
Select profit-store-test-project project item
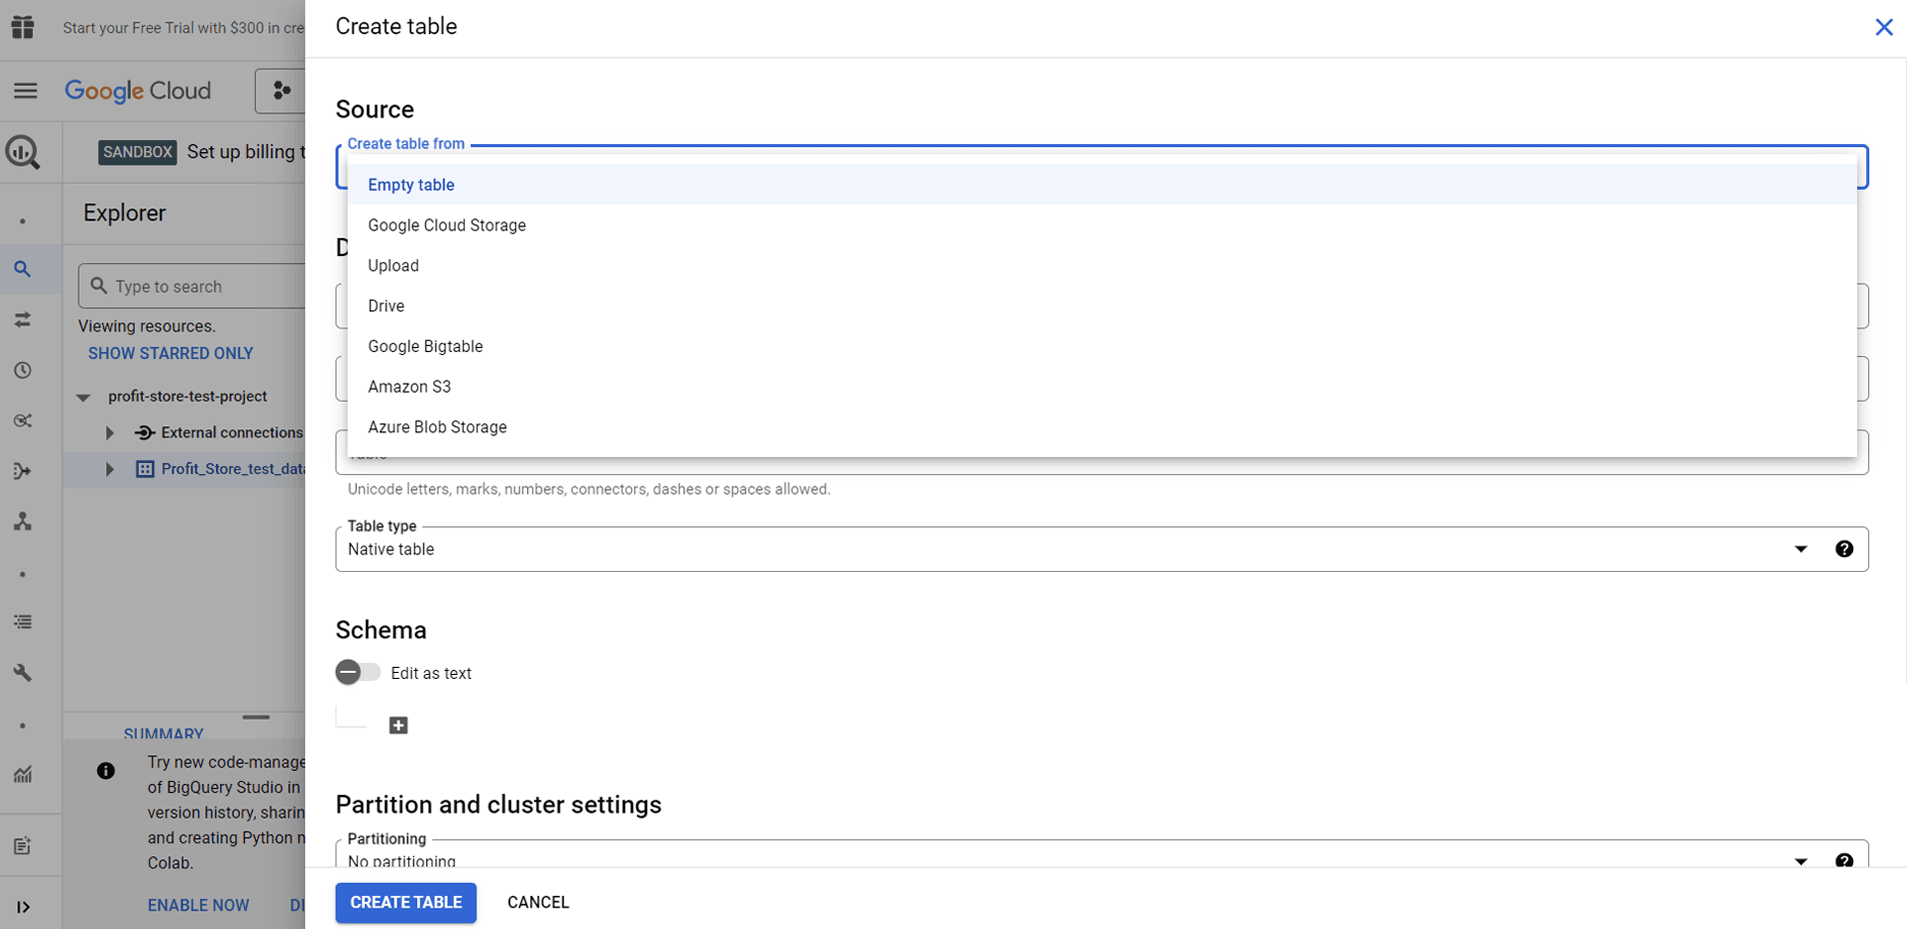pyautogui.click(x=188, y=396)
